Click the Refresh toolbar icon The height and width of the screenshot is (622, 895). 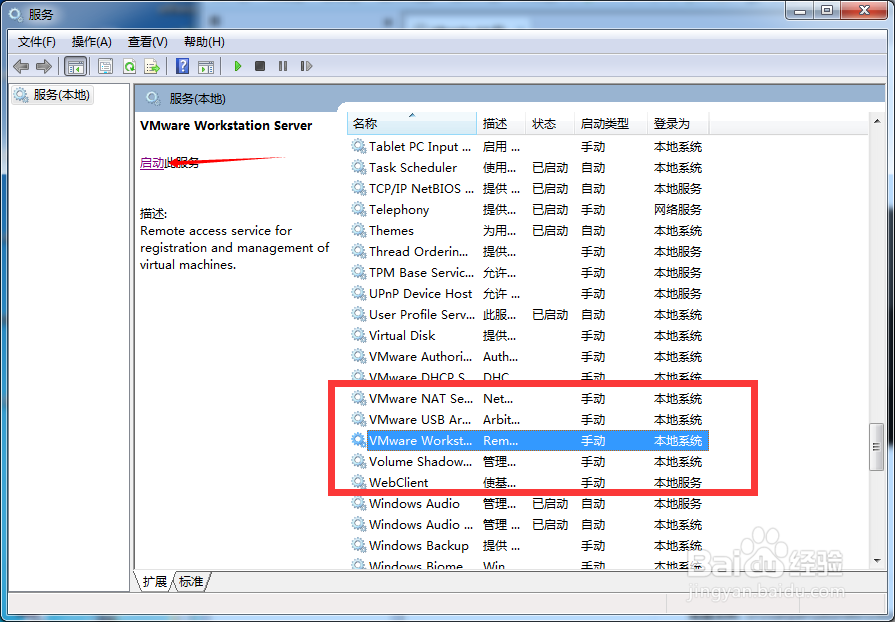click(130, 66)
